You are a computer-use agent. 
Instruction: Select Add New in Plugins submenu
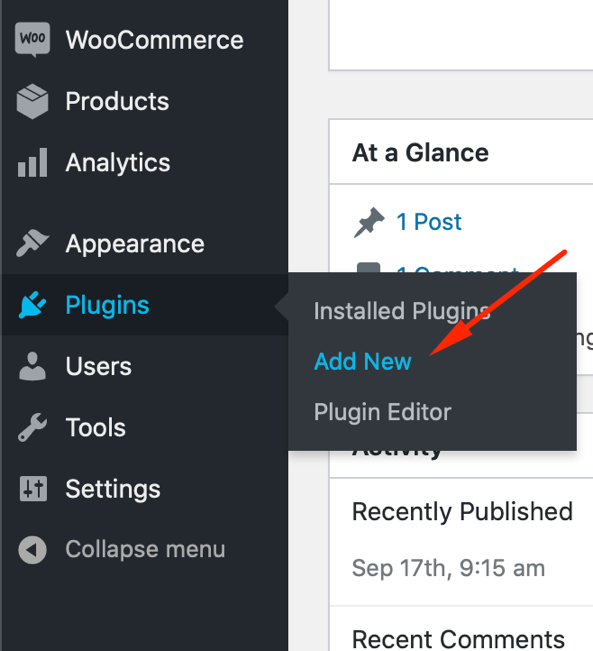[x=363, y=361]
